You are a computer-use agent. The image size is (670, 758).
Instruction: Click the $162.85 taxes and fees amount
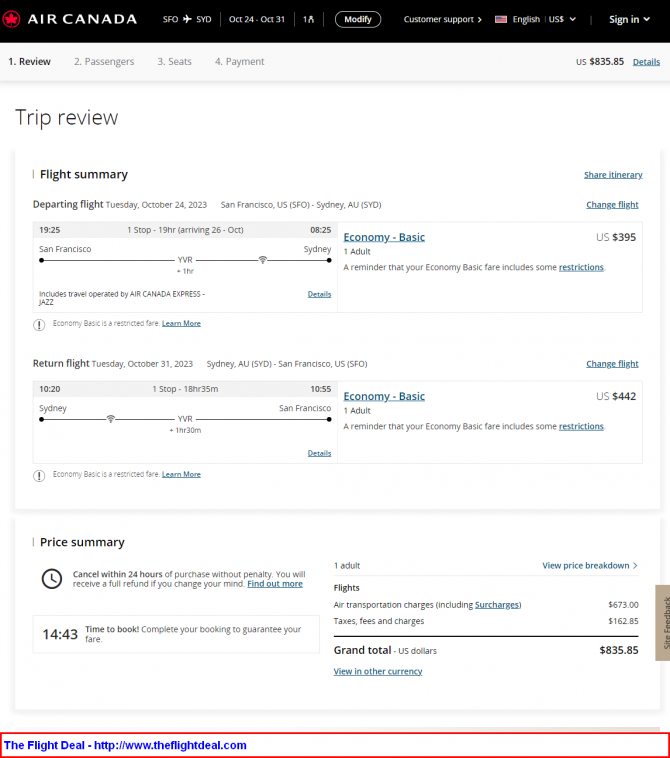click(623, 621)
